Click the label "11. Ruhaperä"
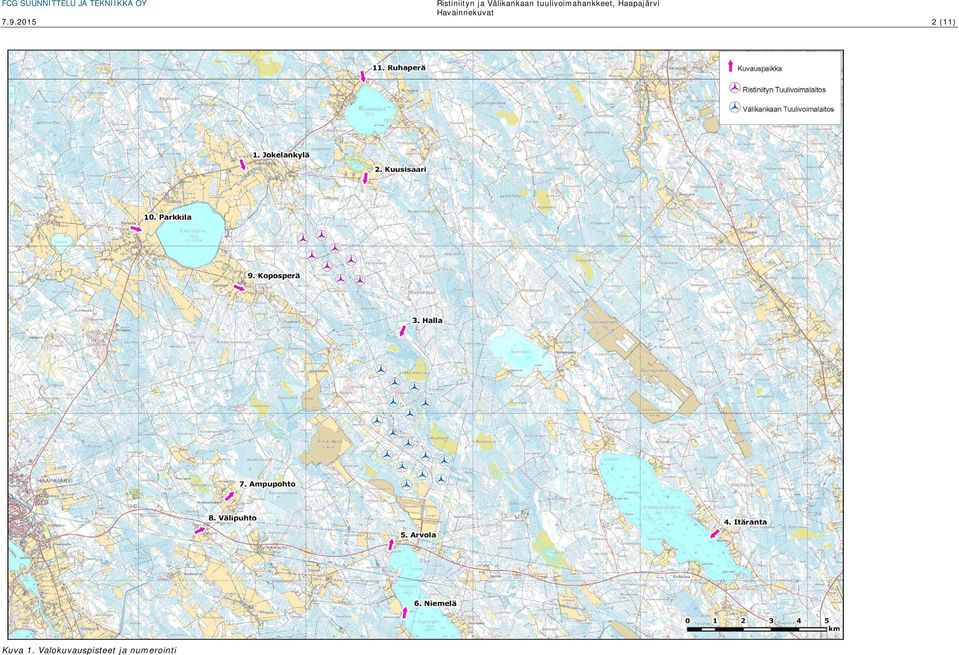This screenshot has width=959, height=655. pyautogui.click(x=399, y=67)
